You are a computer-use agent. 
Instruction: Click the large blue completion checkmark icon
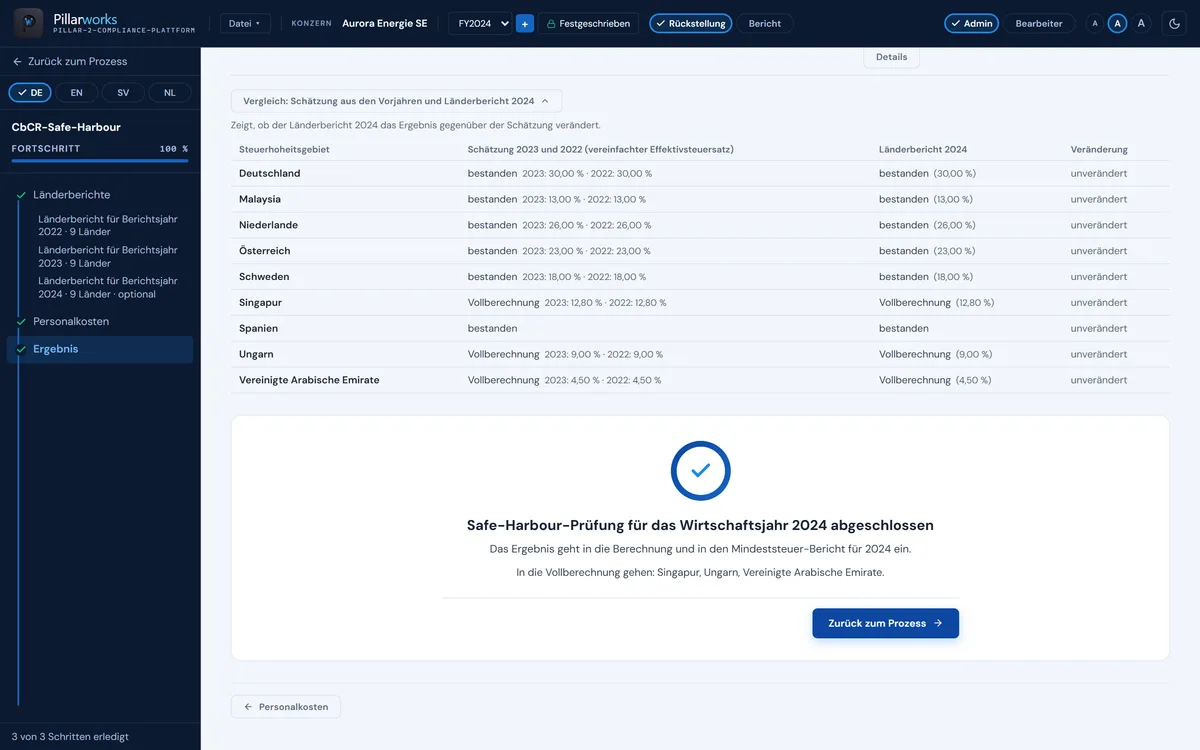(x=700, y=471)
